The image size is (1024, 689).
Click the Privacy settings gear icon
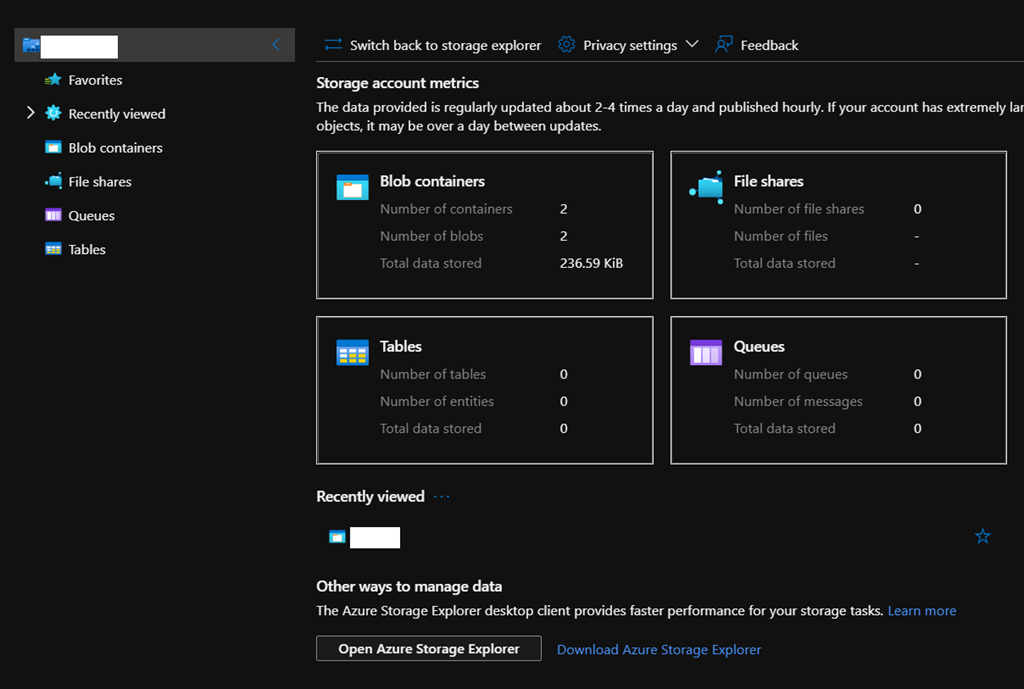[x=566, y=45]
